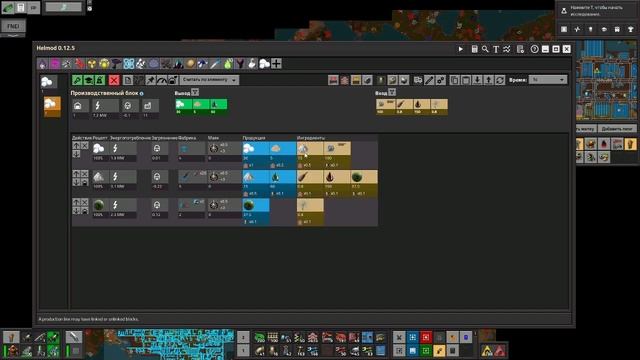
Task: Toggle link icon on third recipe row
Action: [84, 211]
